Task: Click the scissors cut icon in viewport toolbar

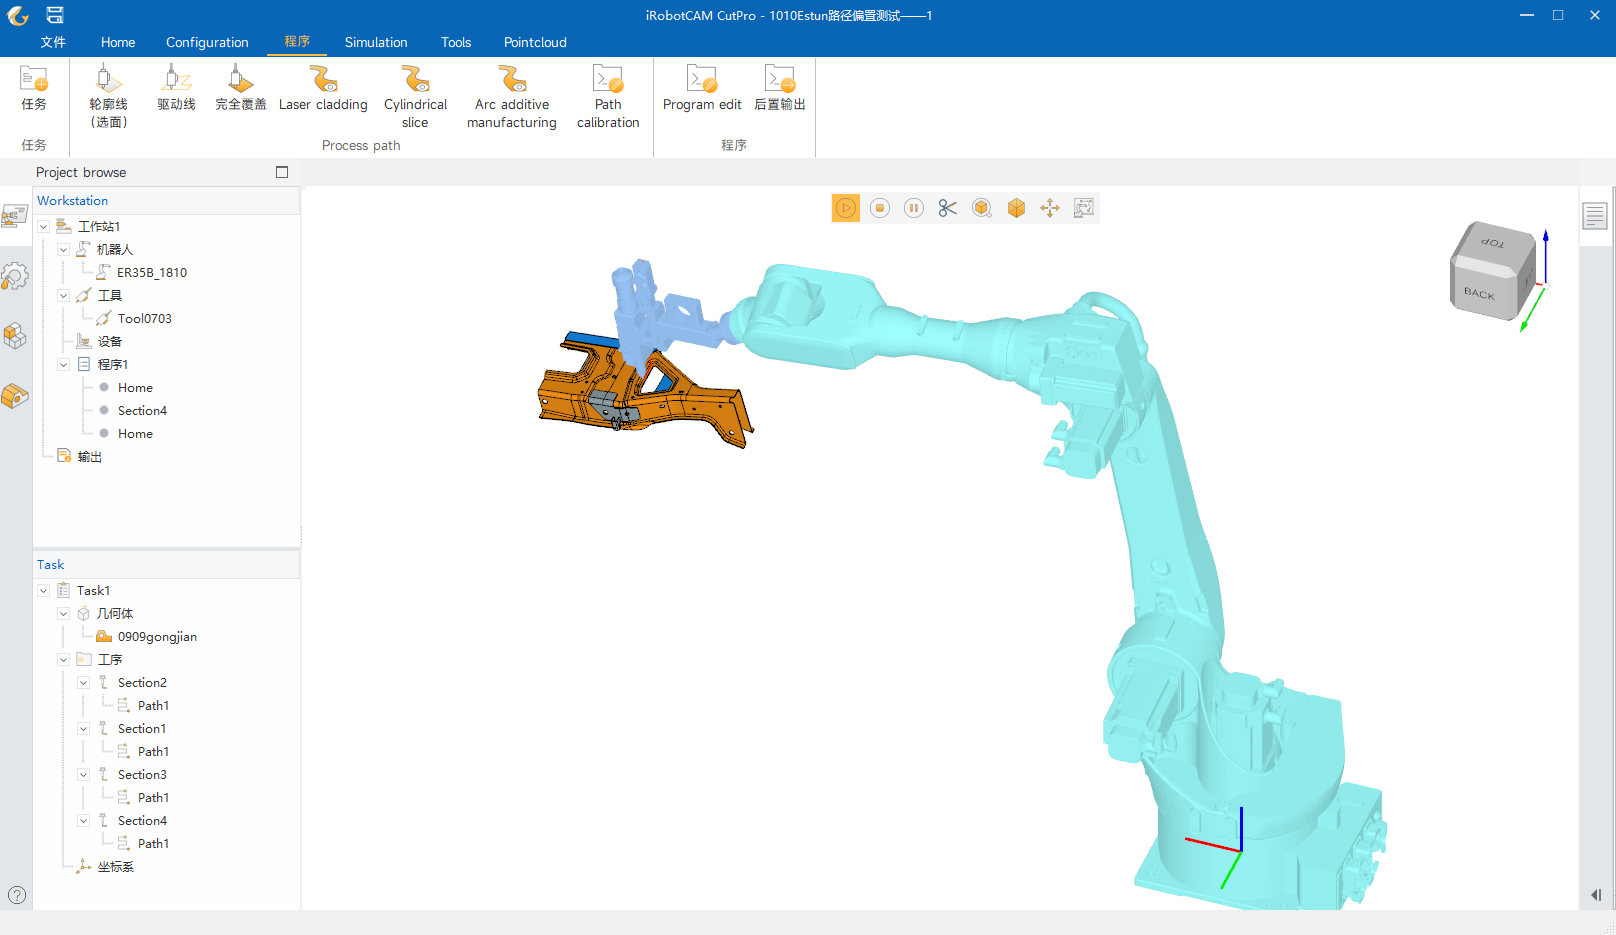Action: pos(948,208)
